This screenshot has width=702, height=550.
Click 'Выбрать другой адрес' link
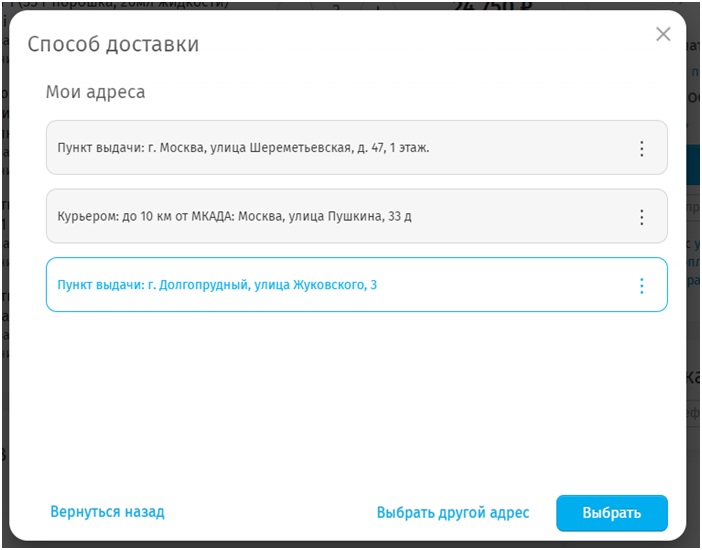click(x=452, y=513)
